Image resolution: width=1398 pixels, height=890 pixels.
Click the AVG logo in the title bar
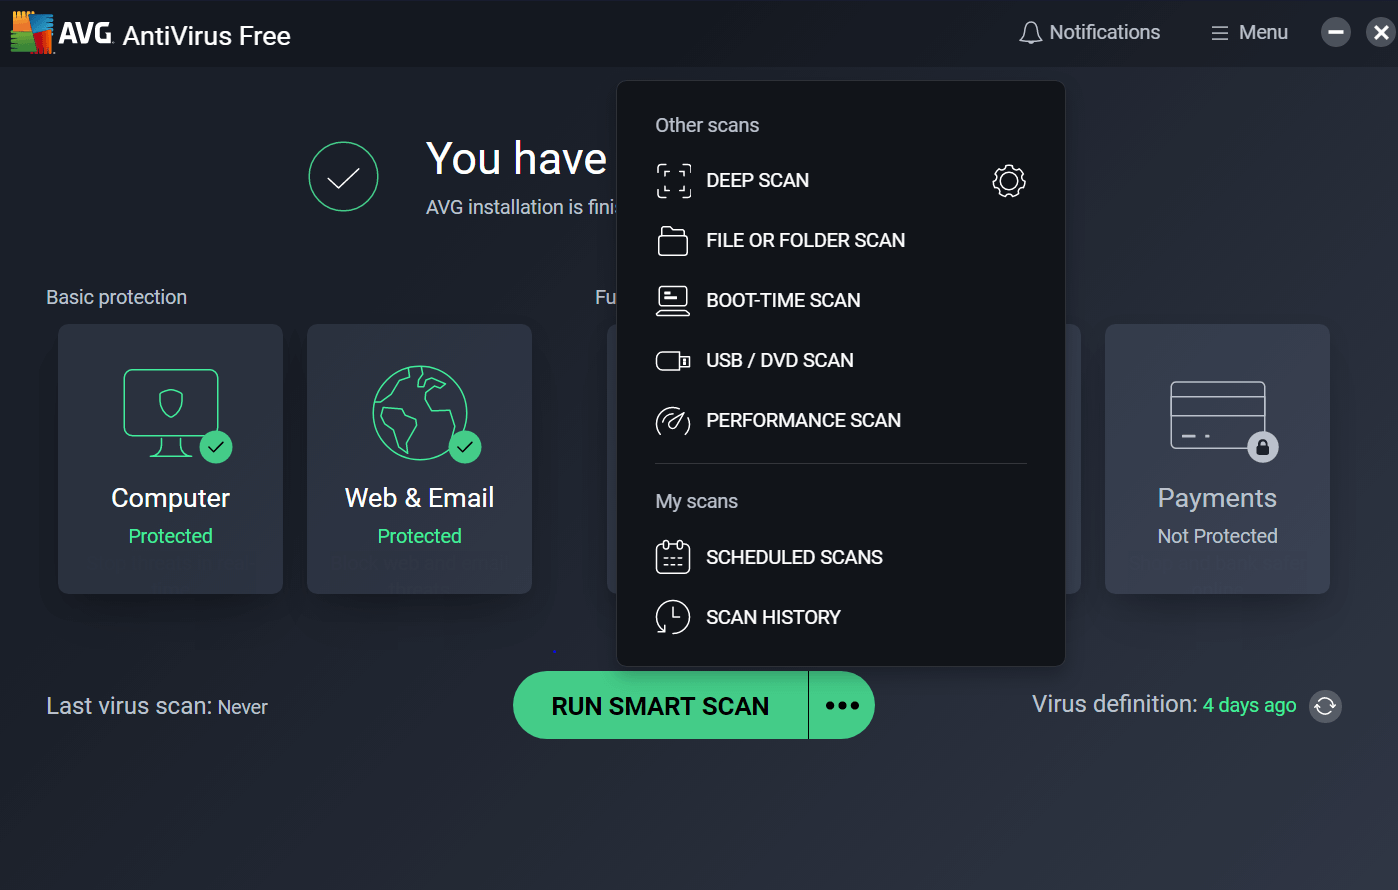coord(32,32)
